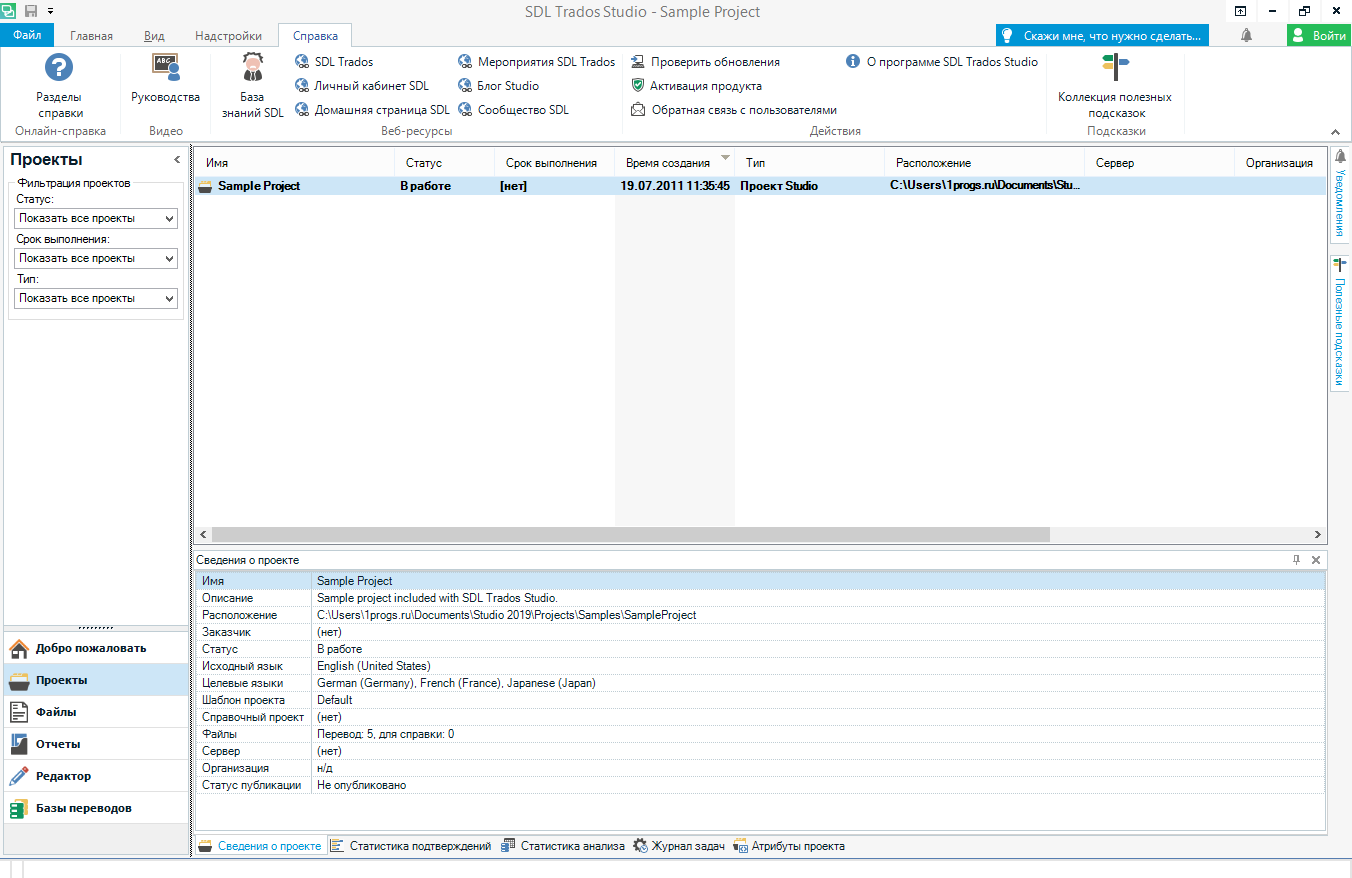This screenshot has height=878, width=1352.
Task: Open the Полезные подсказки side panel
Action: [1340, 323]
